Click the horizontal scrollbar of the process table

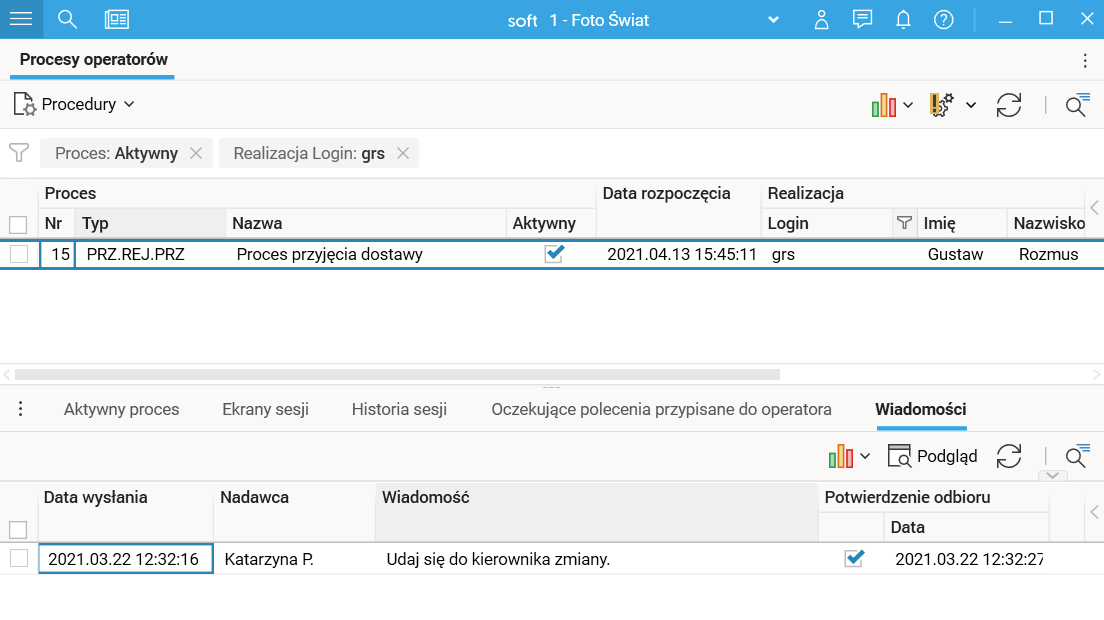[x=400, y=374]
